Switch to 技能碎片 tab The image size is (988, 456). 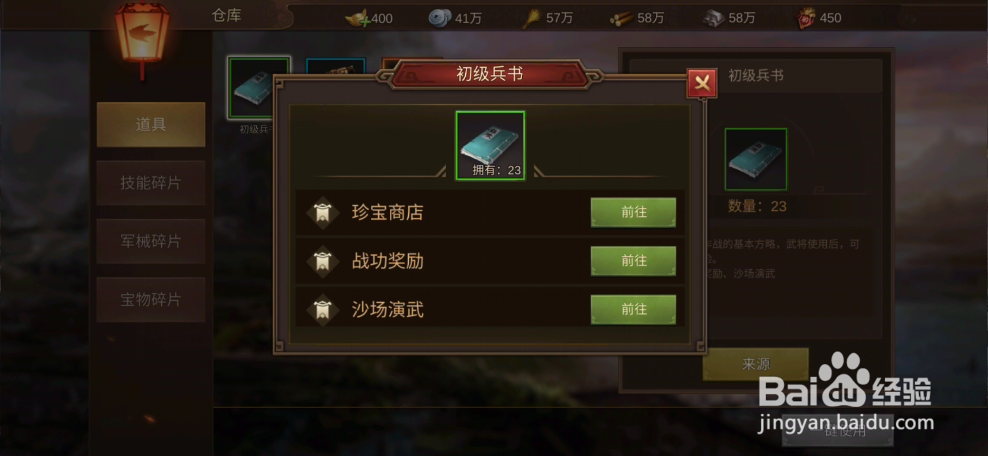tap(151, 183)
